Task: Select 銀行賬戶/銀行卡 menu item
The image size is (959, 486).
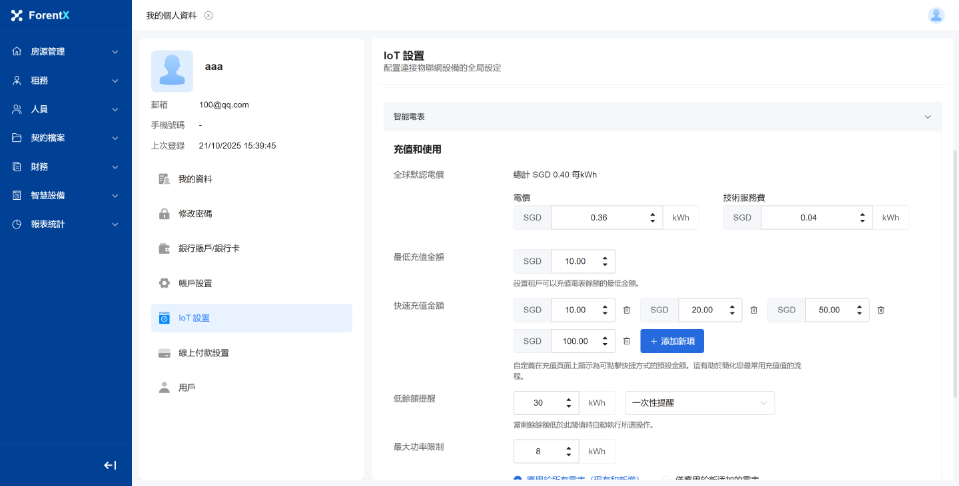Action: (x=208, y=248)
